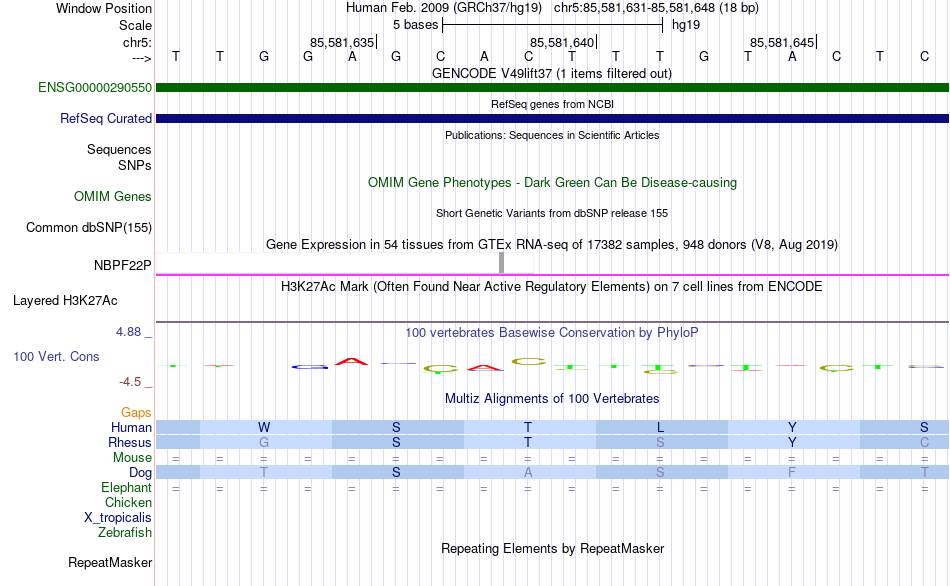Click the ENSG00000290550 gene label

(x=95, y=87)
